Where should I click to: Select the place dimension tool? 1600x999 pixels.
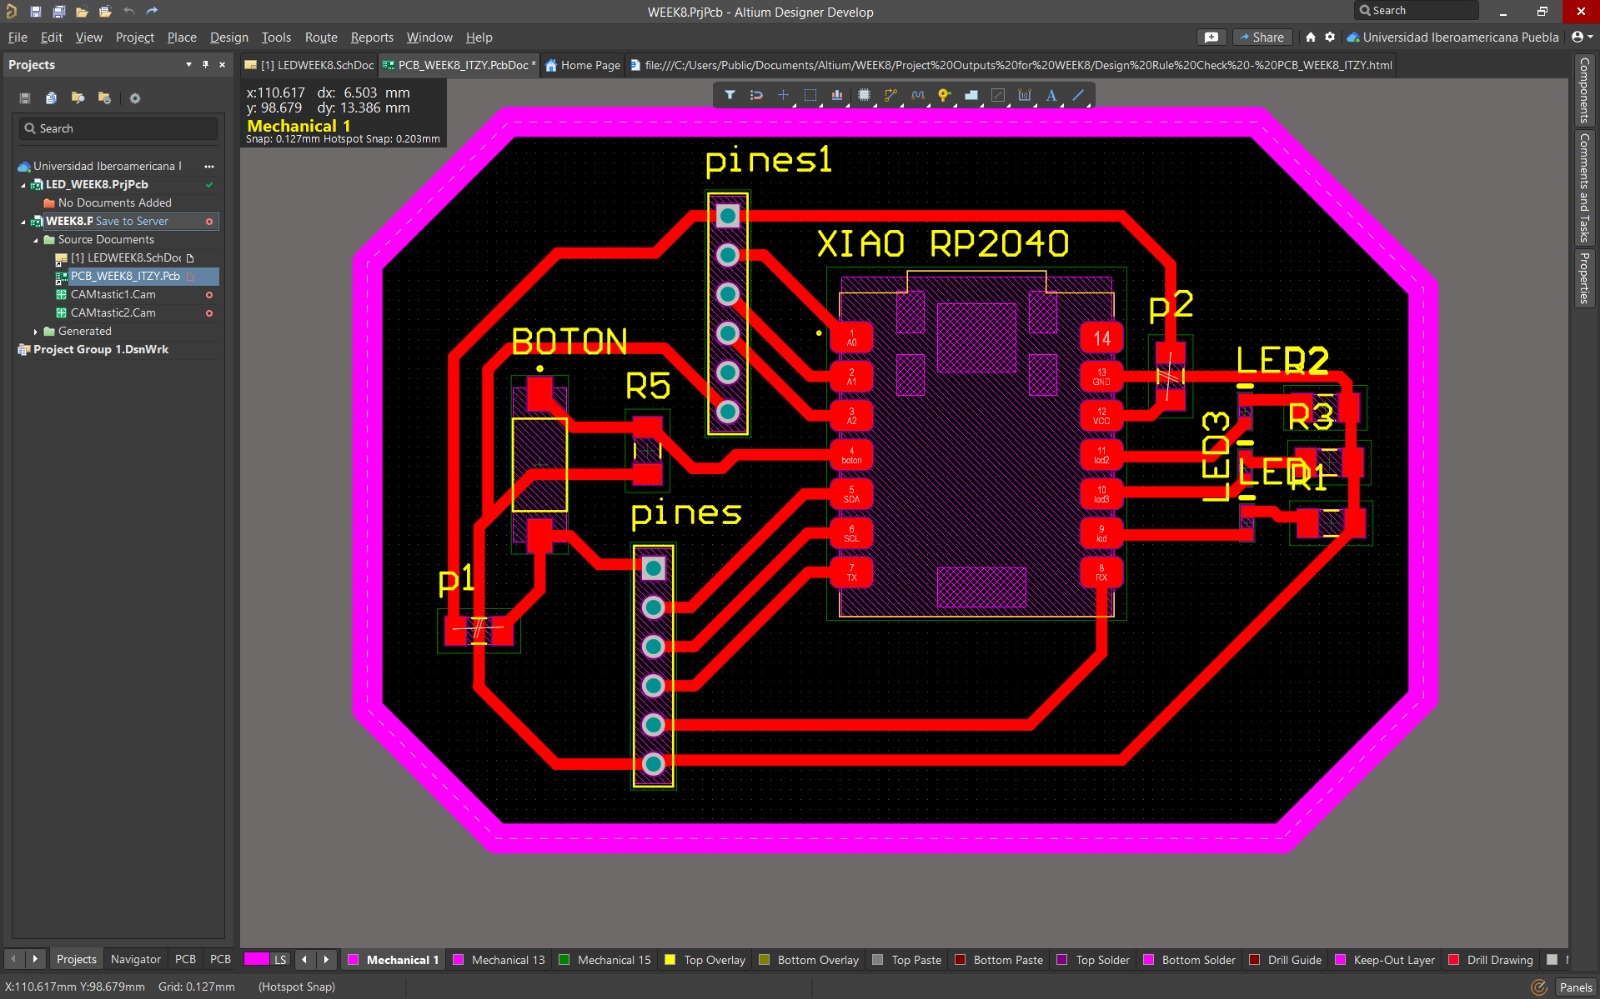point(1024,95)
